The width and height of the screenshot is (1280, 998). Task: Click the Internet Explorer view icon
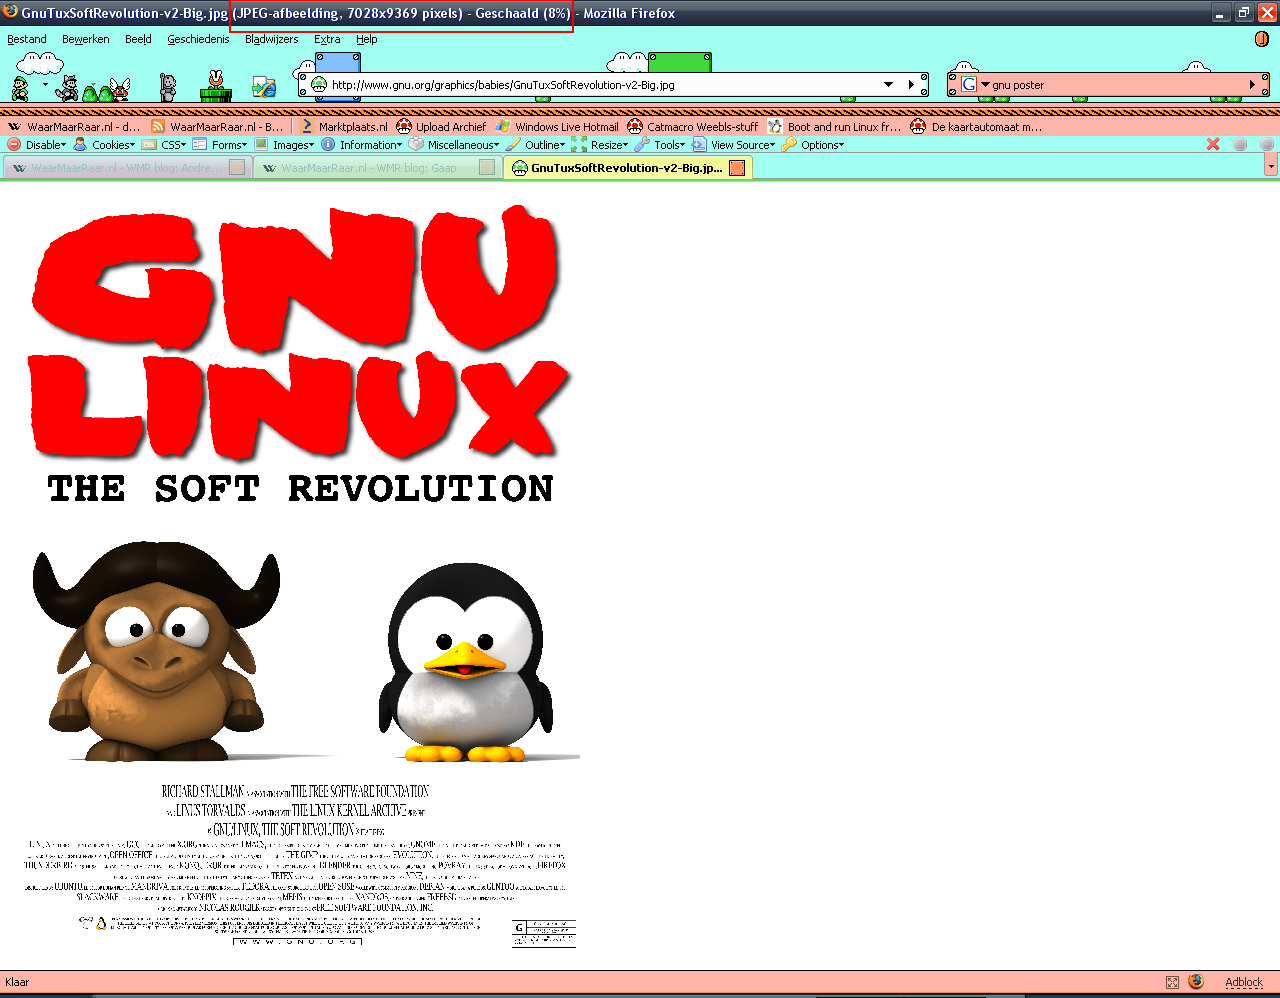(x=263, y=88)
